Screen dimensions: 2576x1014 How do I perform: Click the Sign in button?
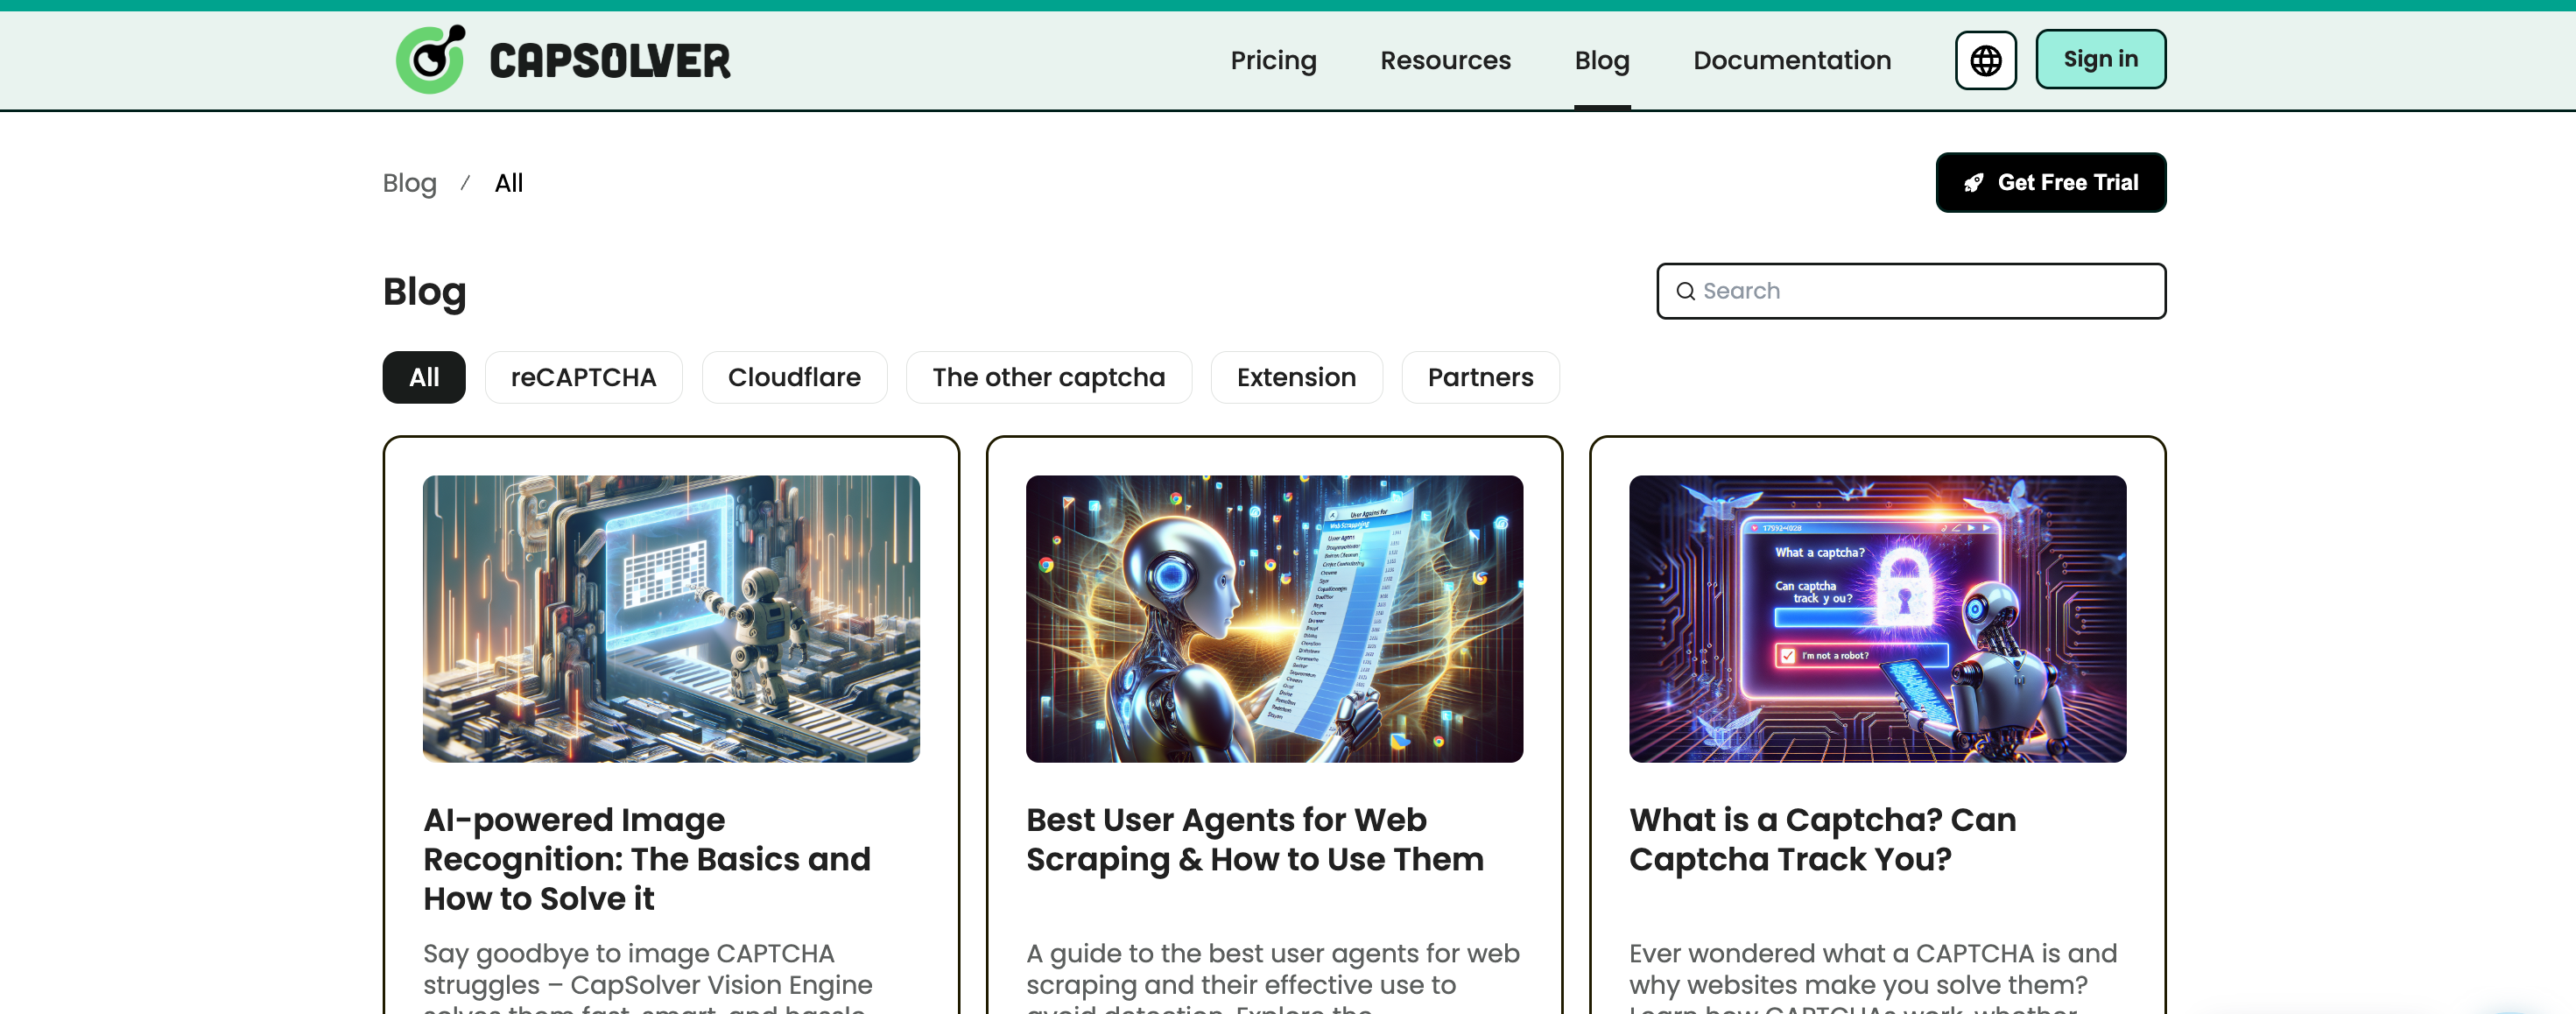tap(2100, 59)
